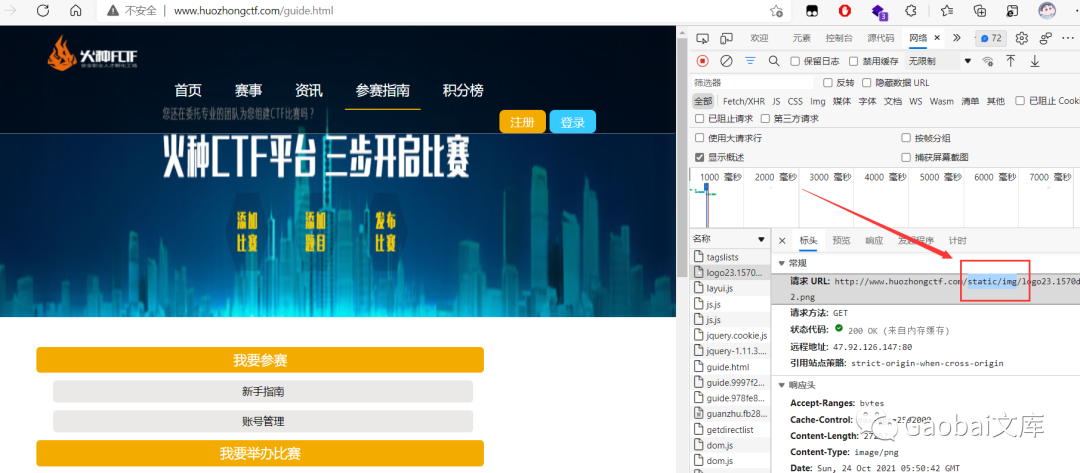Click the 1000 毫秒 overview timeline
This screenshot has width=1080, height=473.
pos(720,177)
